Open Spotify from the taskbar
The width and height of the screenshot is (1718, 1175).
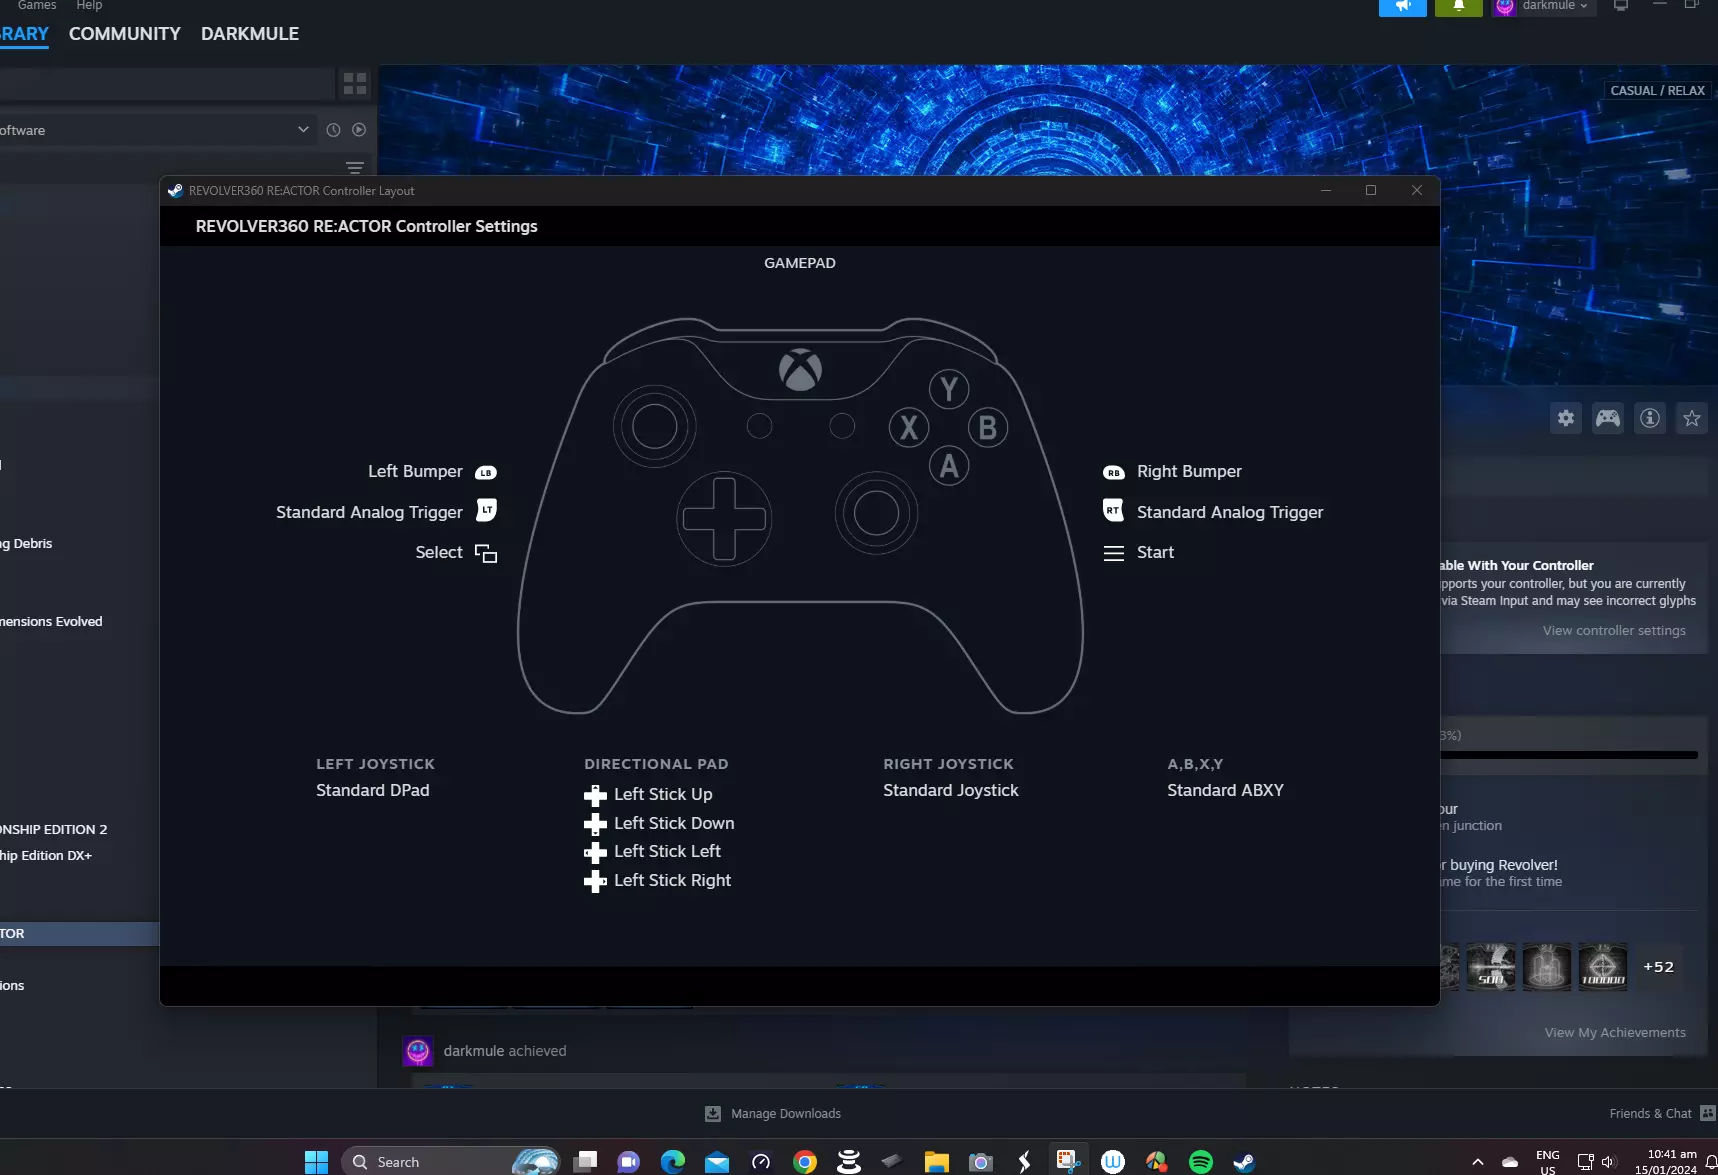pyautogui.click(x=1201, y=1161)
